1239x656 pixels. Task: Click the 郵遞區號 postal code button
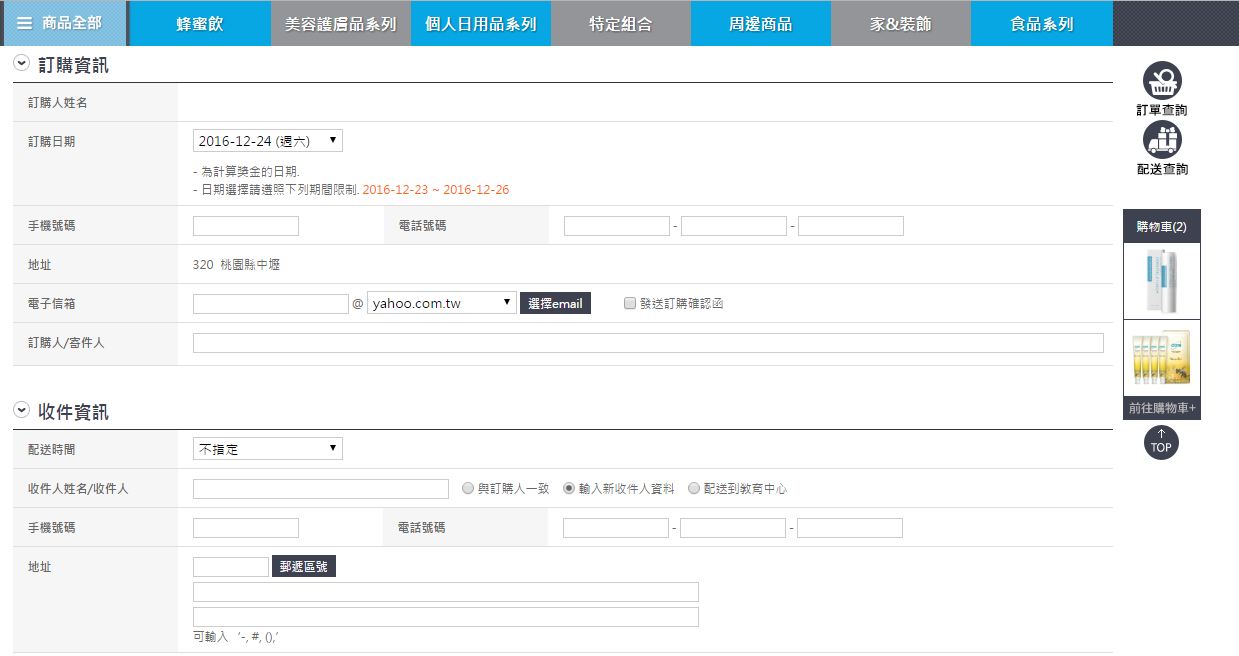[x=304, y=567]
